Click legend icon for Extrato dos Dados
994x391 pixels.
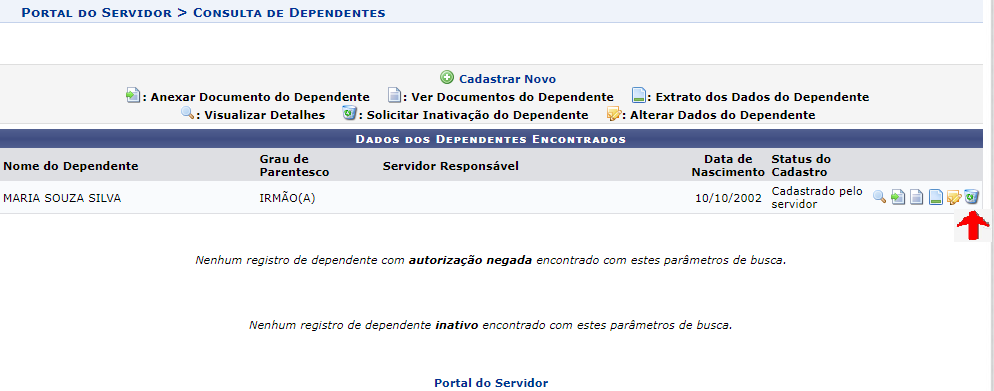point(638,96)
